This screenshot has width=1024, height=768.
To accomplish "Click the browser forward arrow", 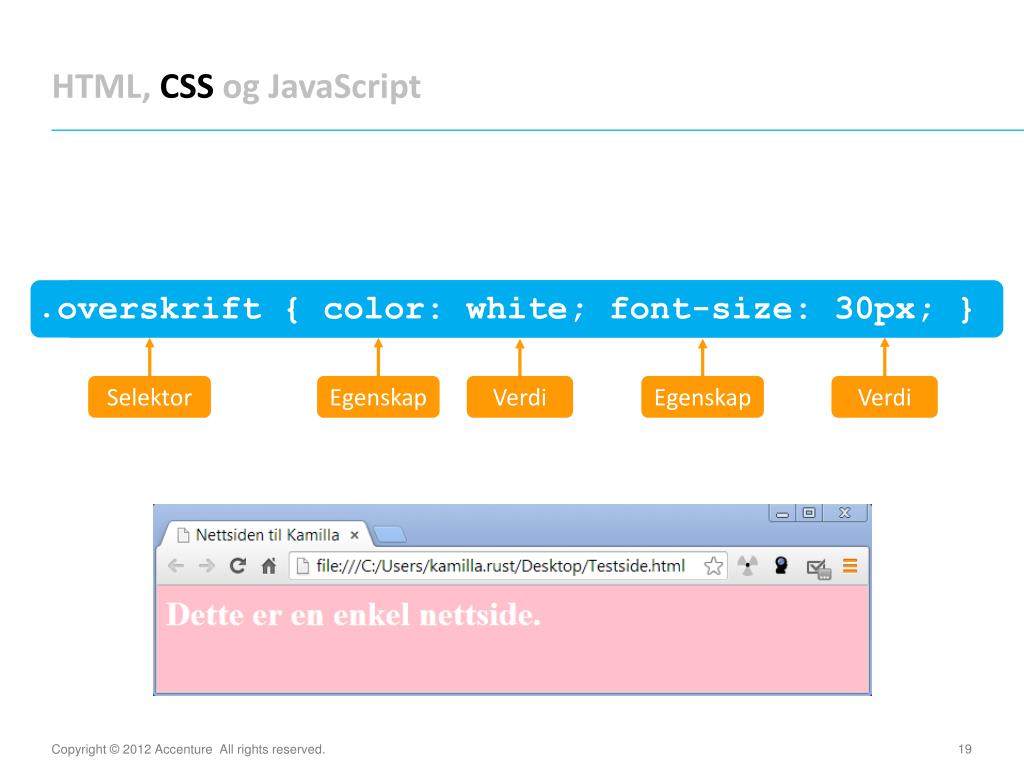I will (206, 566).
